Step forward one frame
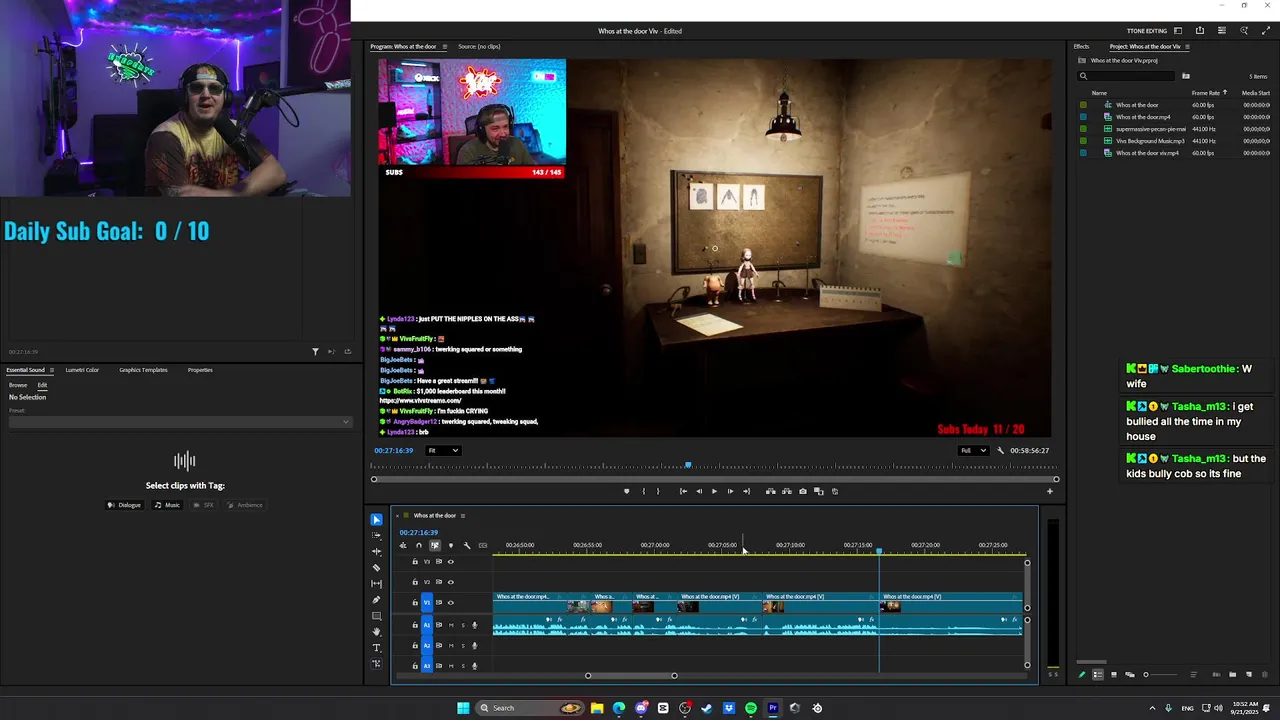The height and width of the screenshot is (720, 1280). [x=730, y=491]
